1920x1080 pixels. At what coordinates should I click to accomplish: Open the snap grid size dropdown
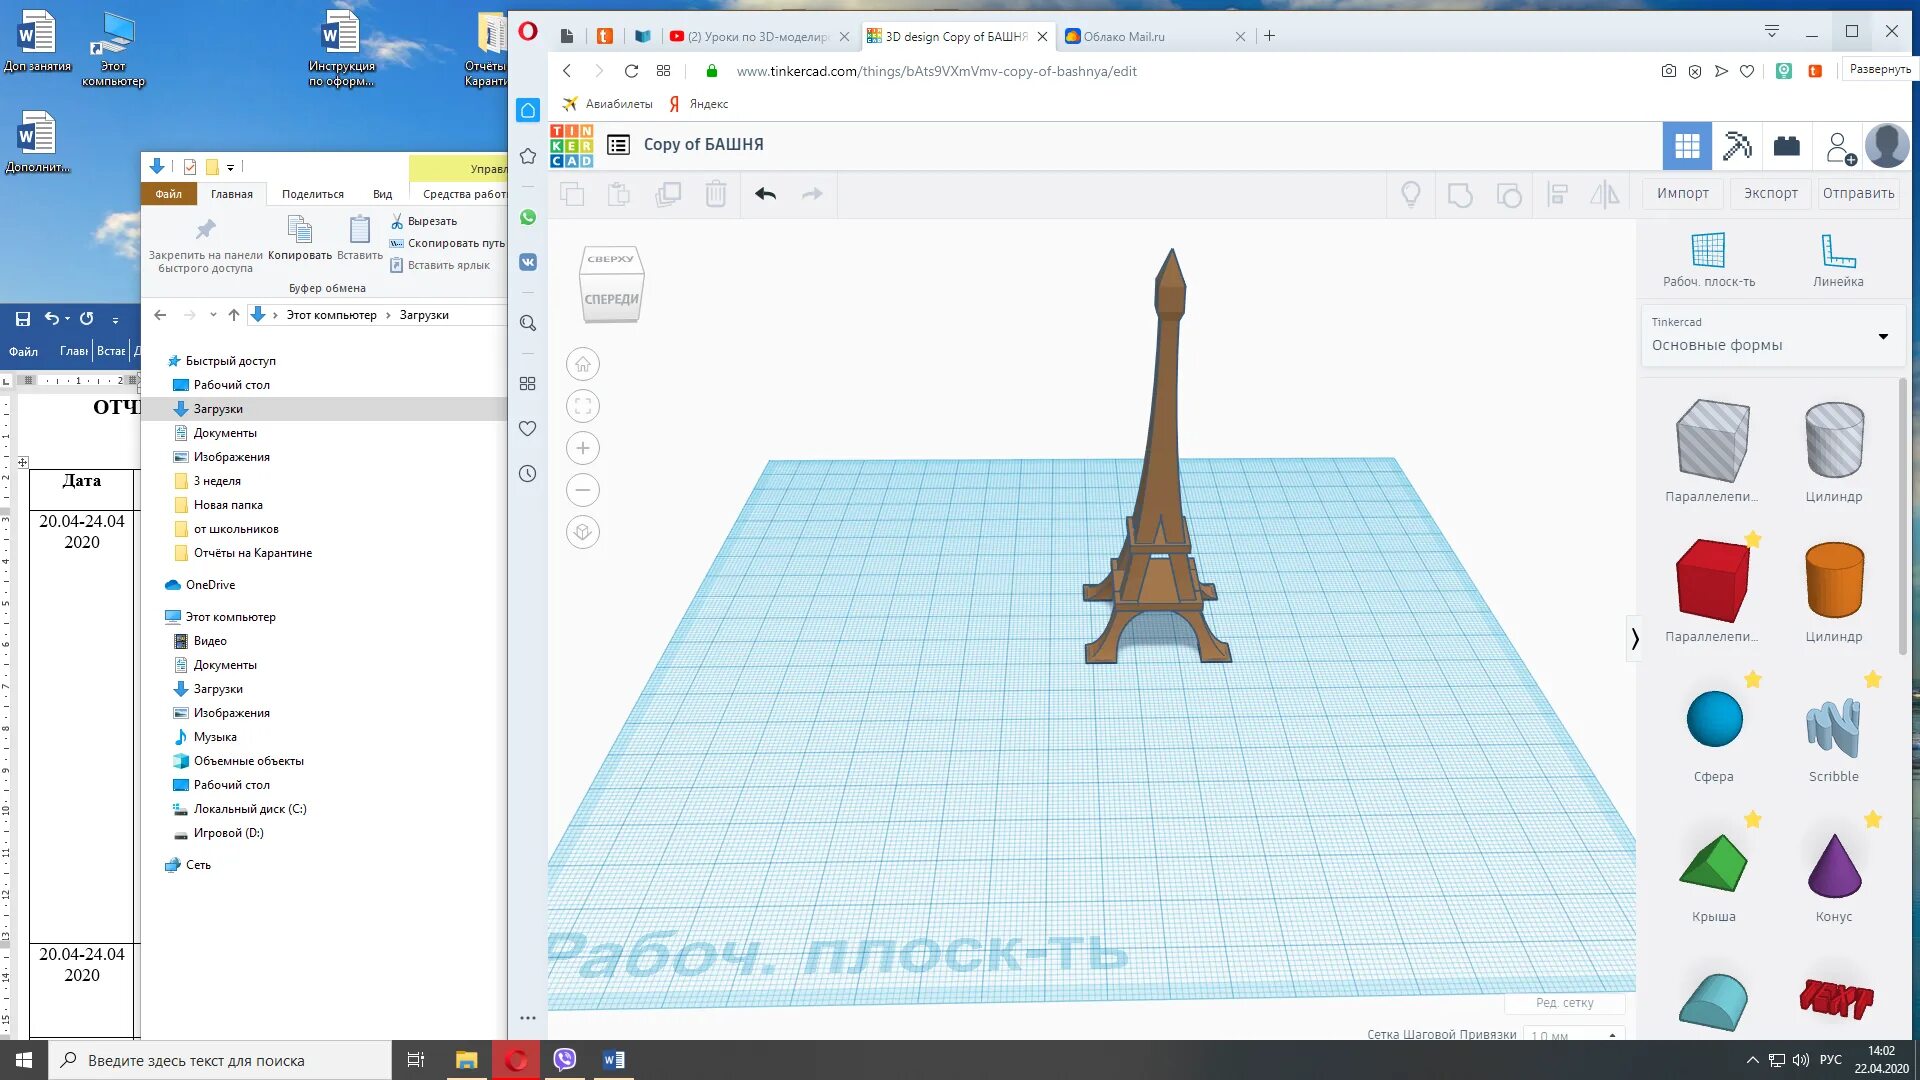pyautogui.click(x=1576, y=1034)
